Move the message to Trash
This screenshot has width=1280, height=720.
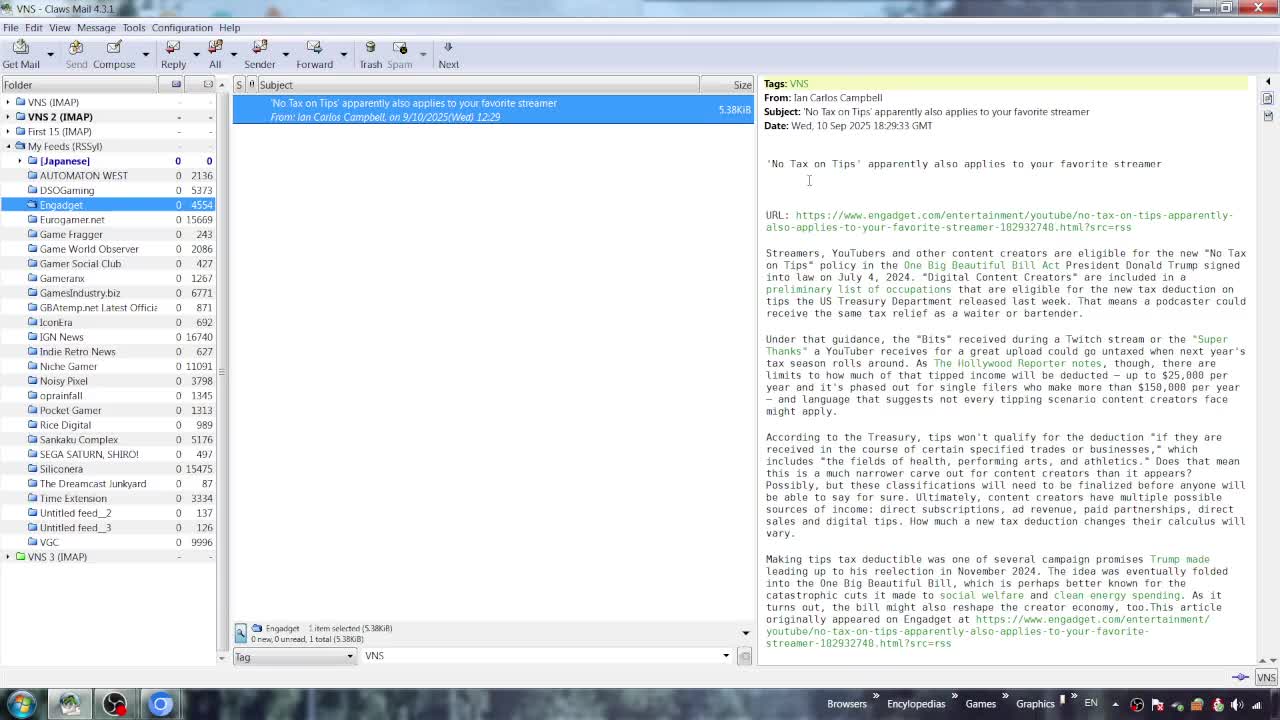(370, 54)
